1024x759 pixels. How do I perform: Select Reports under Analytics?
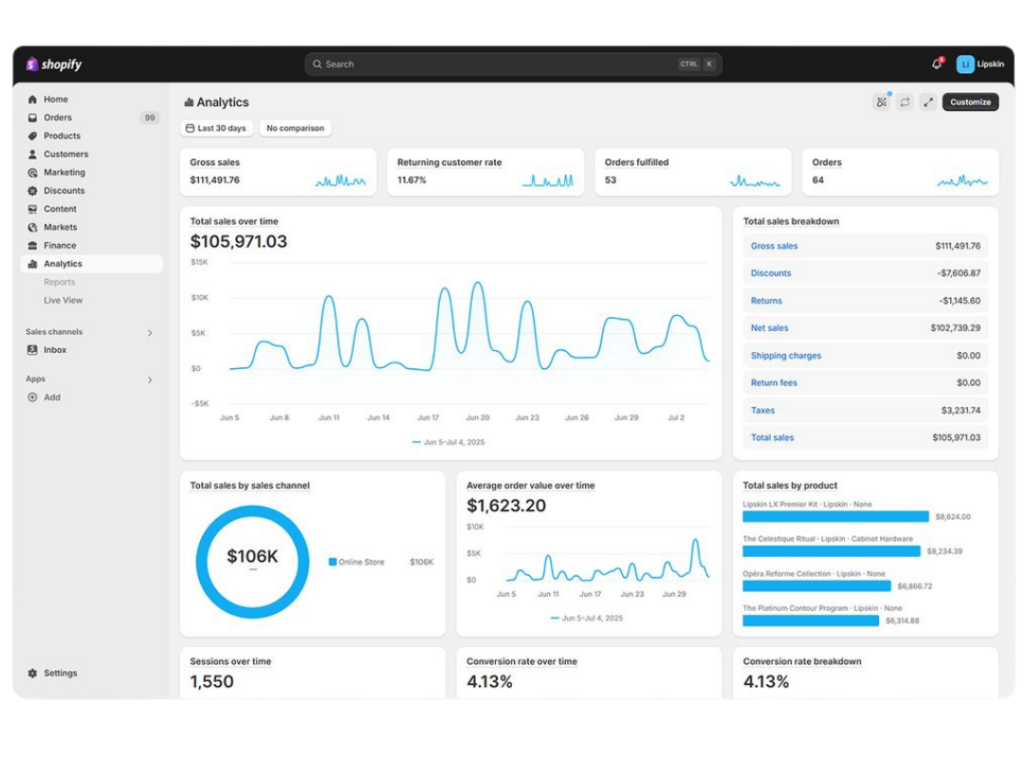click(x=59, y=282)
